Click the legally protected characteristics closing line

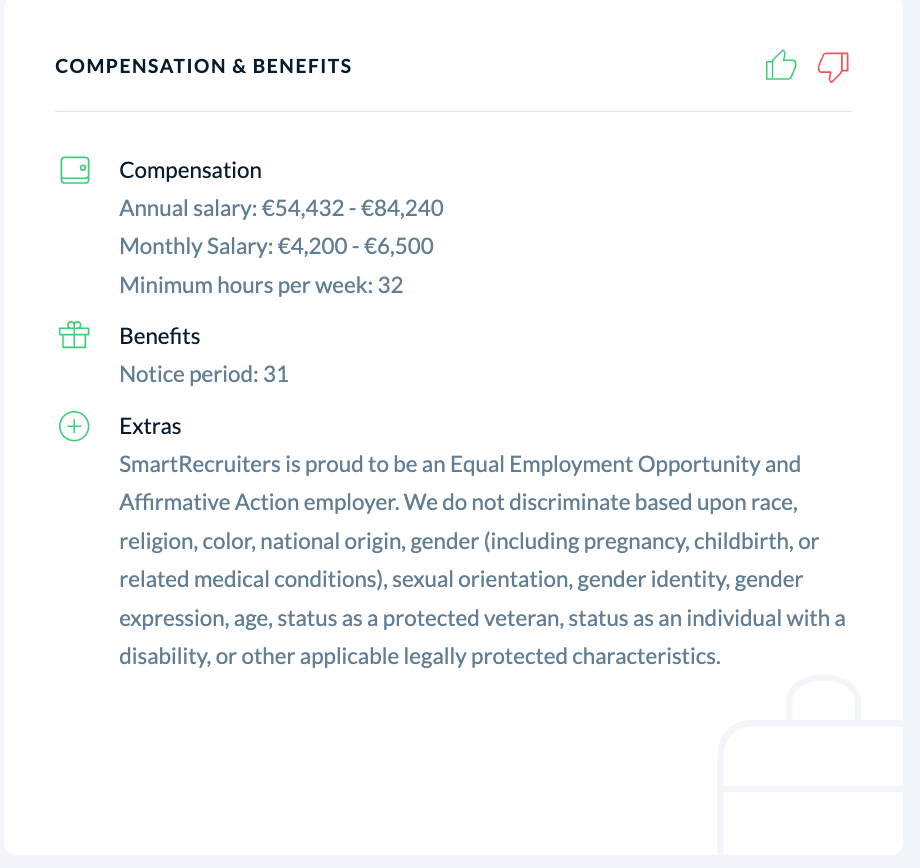(x=420, y=657)
